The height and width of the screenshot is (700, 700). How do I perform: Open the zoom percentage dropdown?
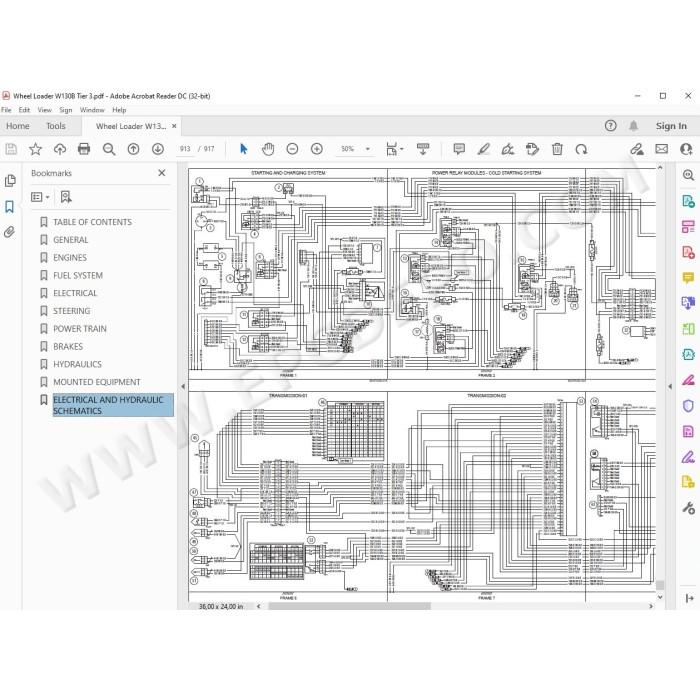[x=367, y=149]
